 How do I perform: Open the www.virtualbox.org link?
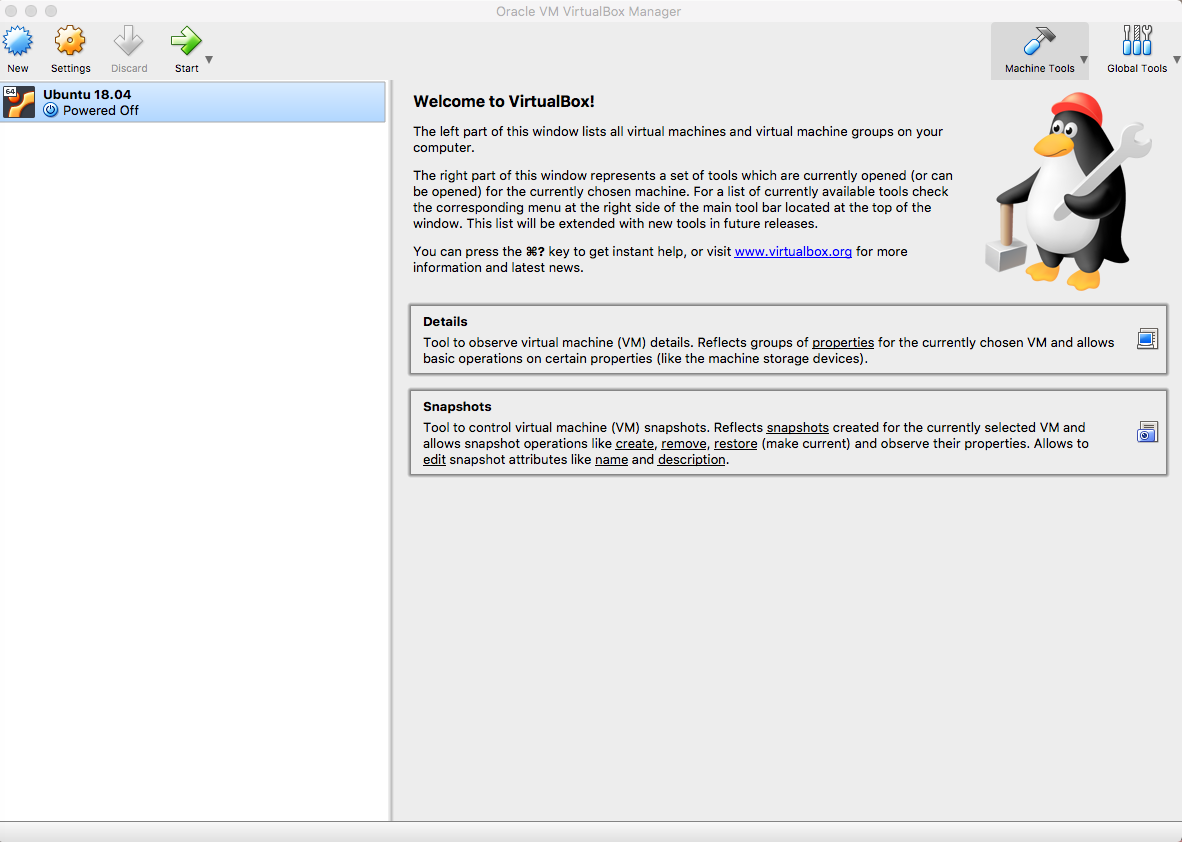click(793, 251)
